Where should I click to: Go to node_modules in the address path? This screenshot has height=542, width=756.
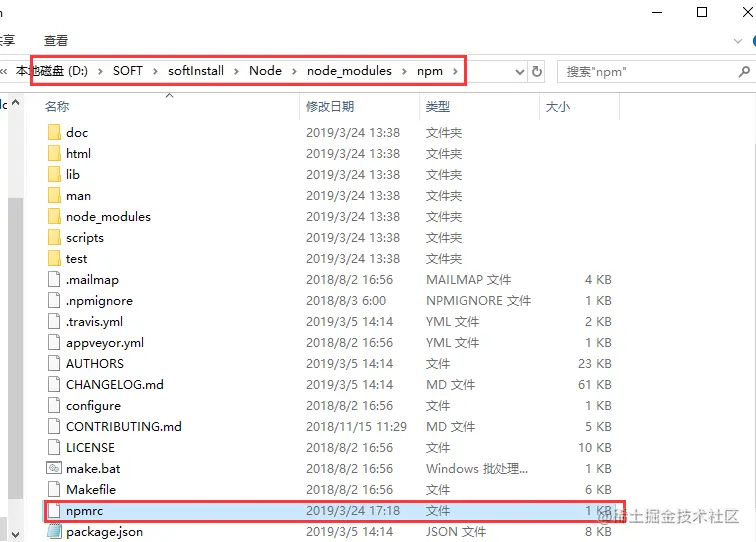point(349,71)
